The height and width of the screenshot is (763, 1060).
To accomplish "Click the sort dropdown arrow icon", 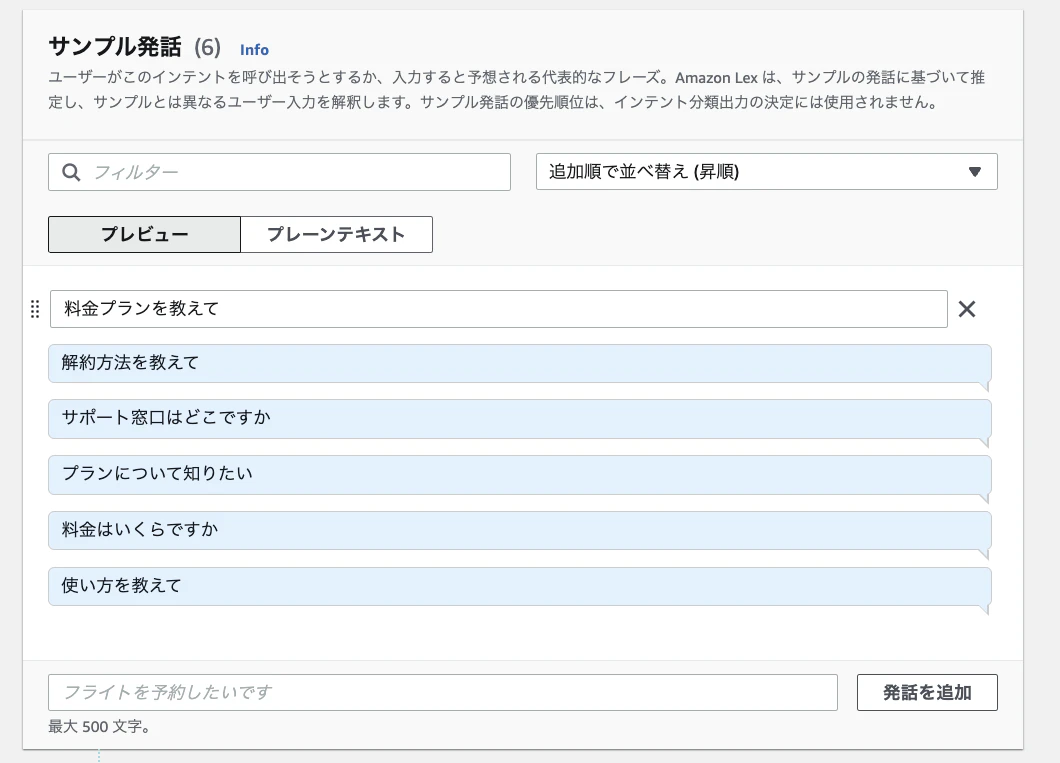I will tap(974, 172).
